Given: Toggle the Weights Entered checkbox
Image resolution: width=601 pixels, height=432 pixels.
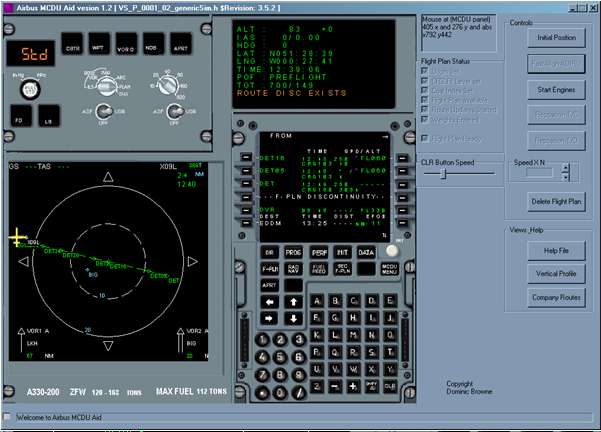Looking at the screenshot, I should 424,119.
